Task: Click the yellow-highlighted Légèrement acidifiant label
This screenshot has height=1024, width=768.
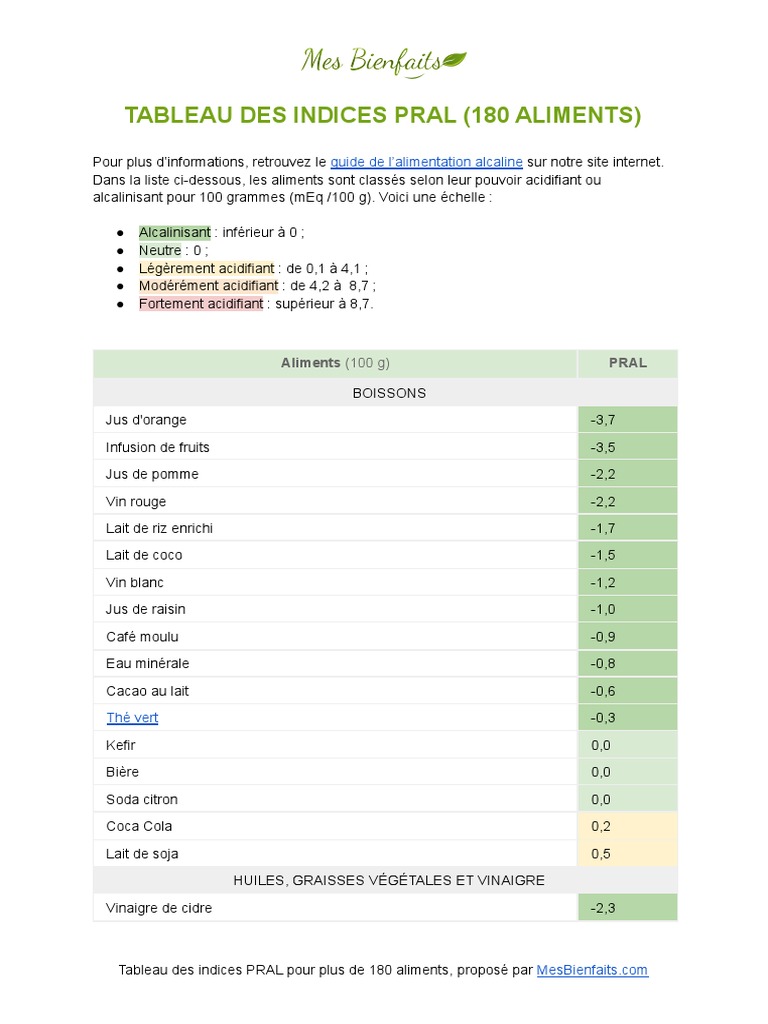Action: (x=206, y=268)
